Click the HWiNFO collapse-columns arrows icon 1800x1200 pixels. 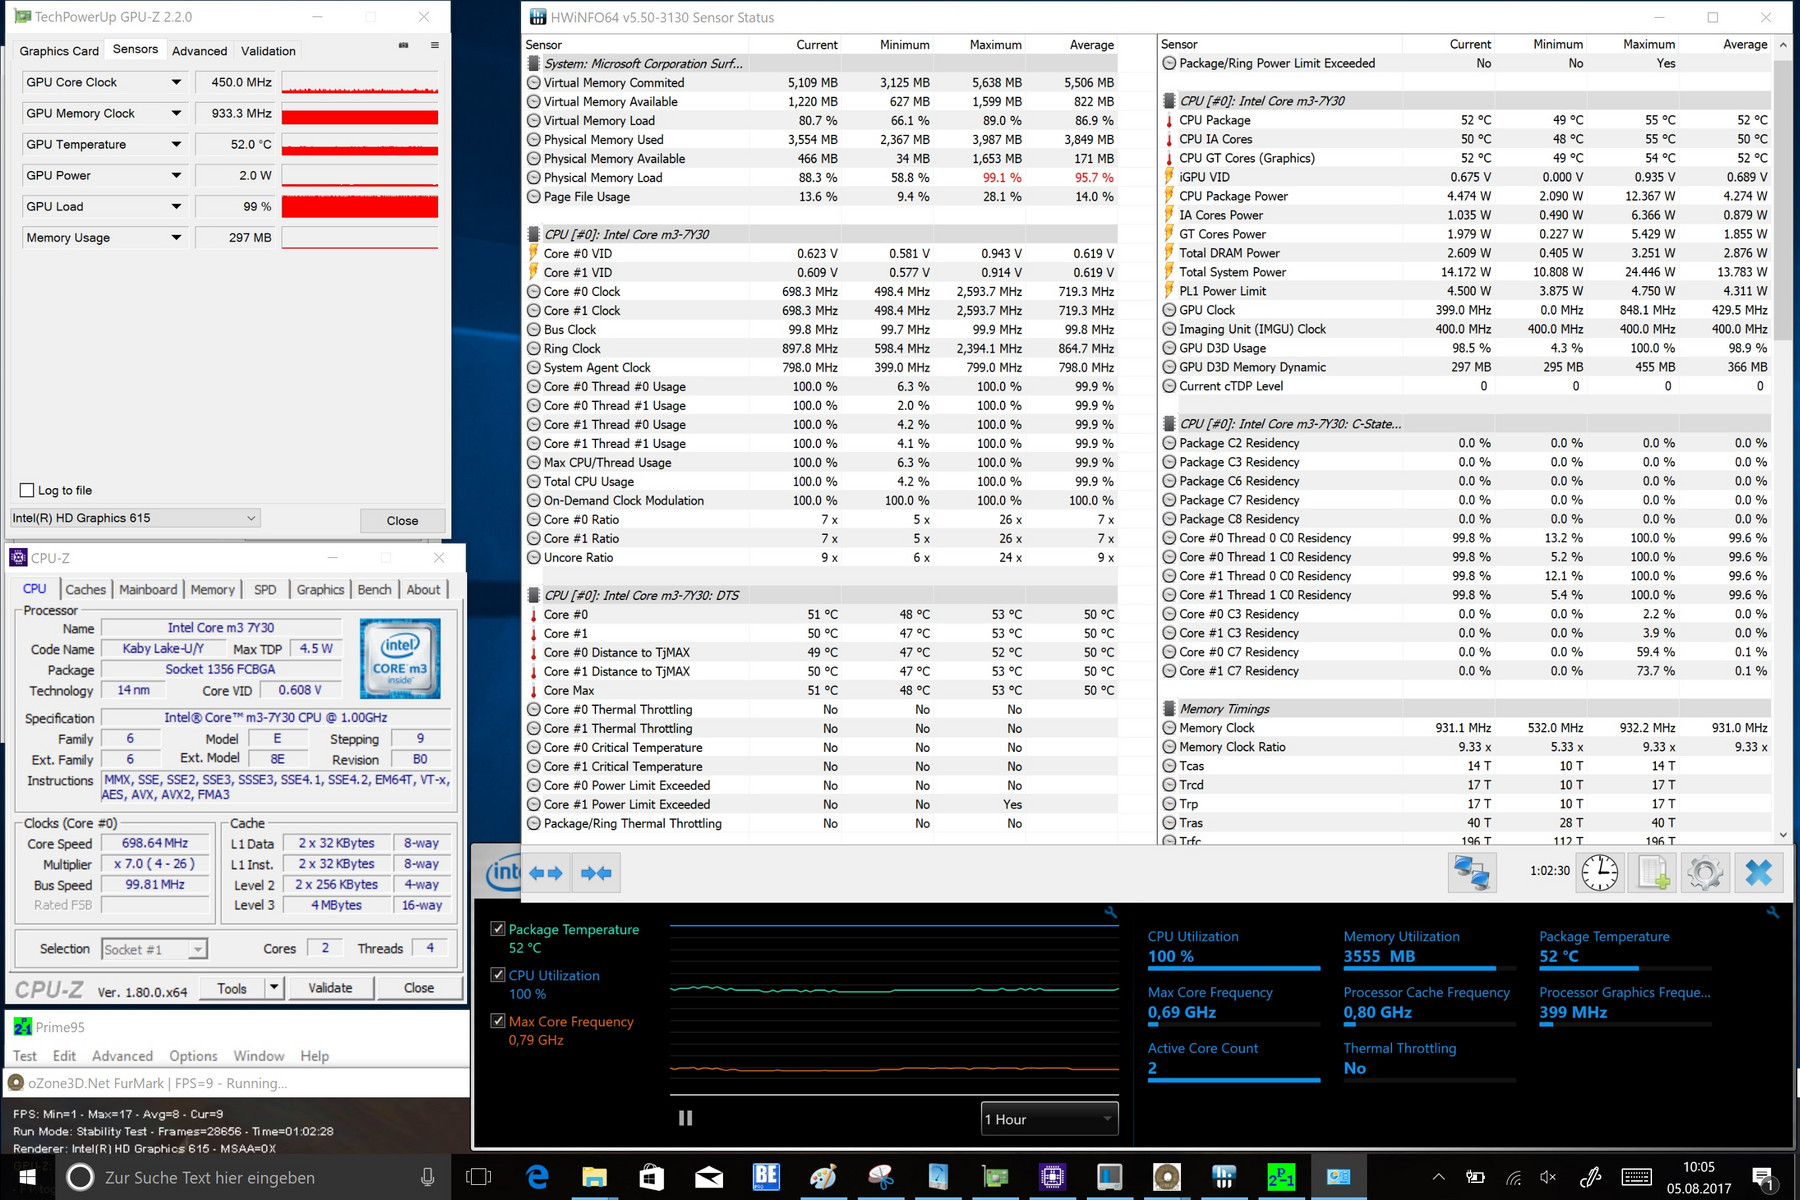(597, 873)
